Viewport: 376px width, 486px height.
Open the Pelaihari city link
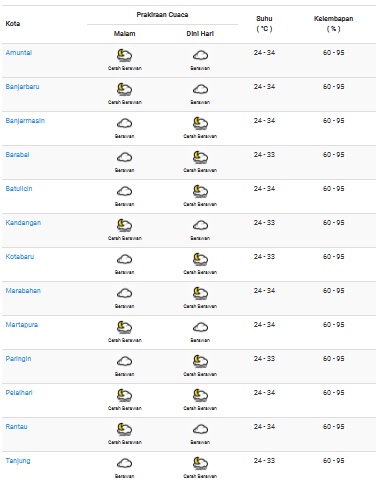(19, 393)
